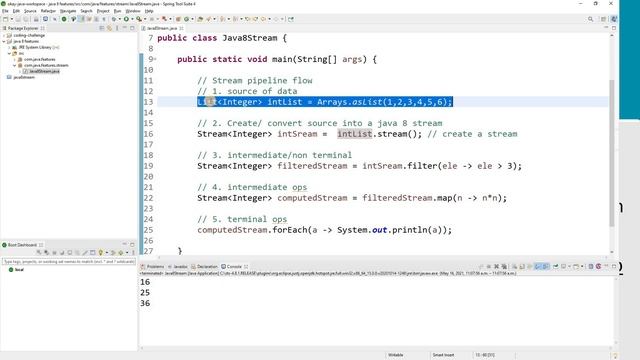Click the Boot Dashboard start/restart icon
640x360 pixels.
coord(39,253)
